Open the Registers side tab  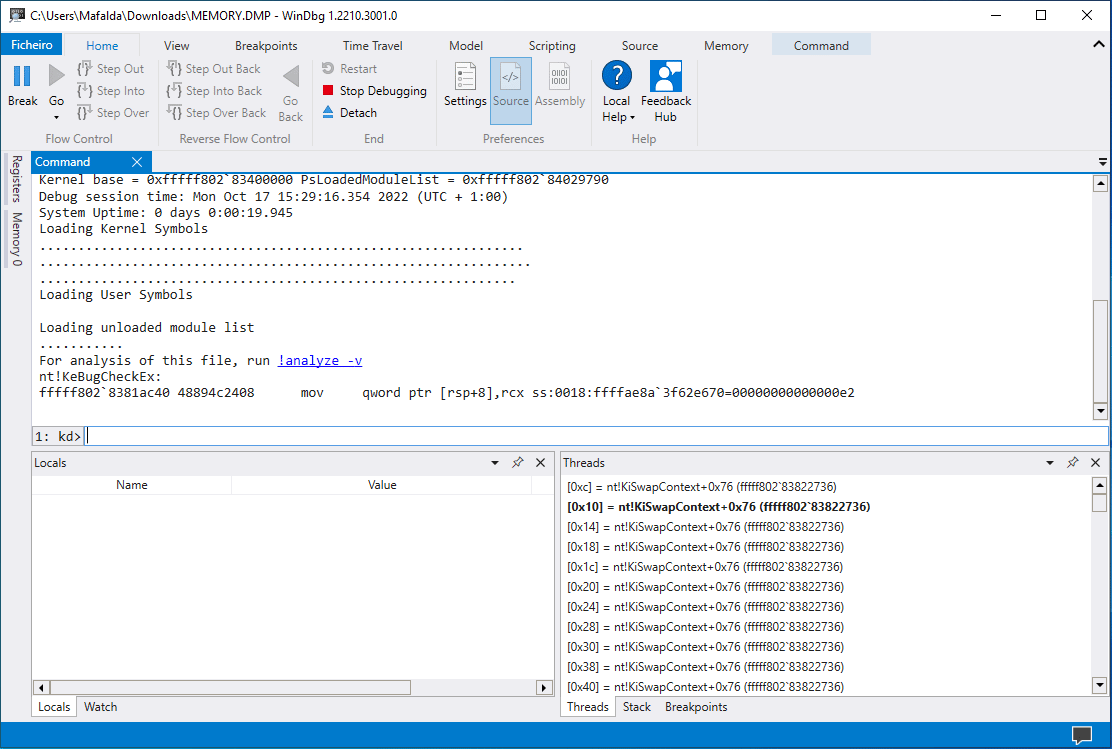tap(16, 179)
